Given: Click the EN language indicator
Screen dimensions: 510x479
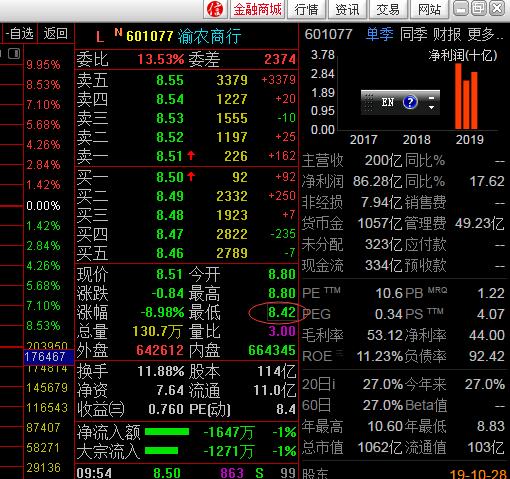Looking at the screenshot, I should (x=388, y=102).
